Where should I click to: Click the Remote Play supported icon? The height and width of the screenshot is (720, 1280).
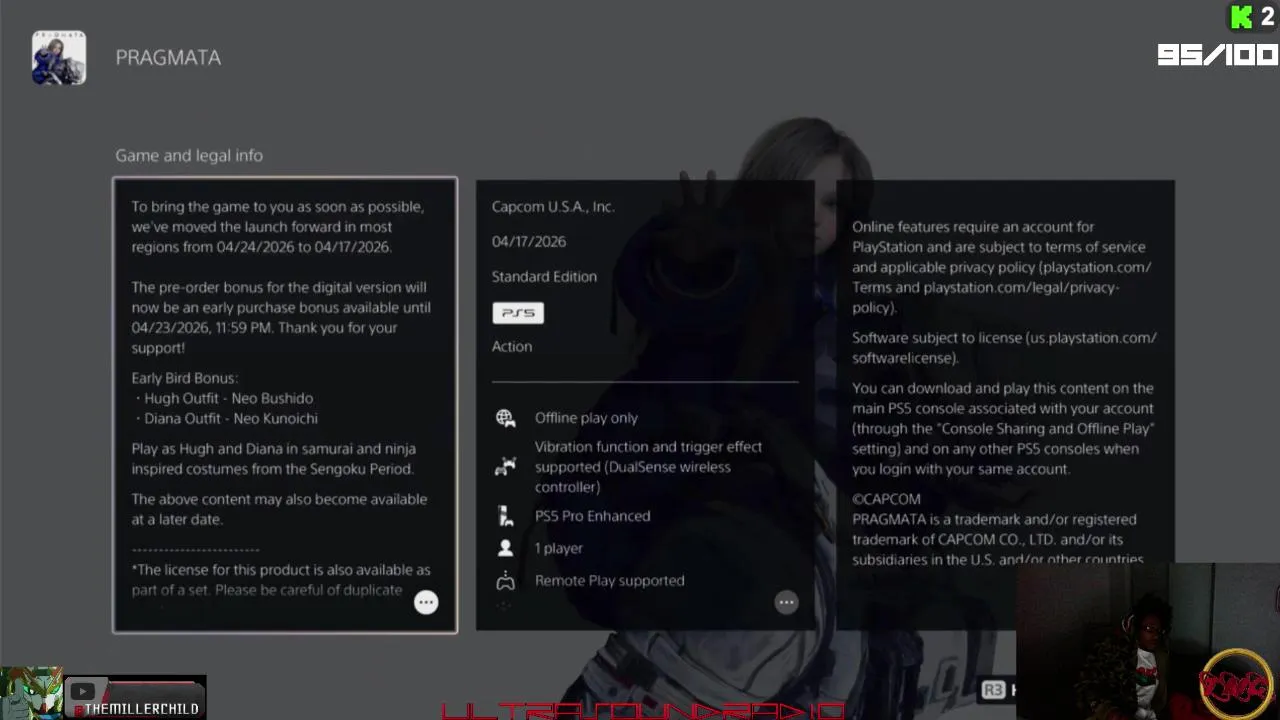[x=506, y=581]
